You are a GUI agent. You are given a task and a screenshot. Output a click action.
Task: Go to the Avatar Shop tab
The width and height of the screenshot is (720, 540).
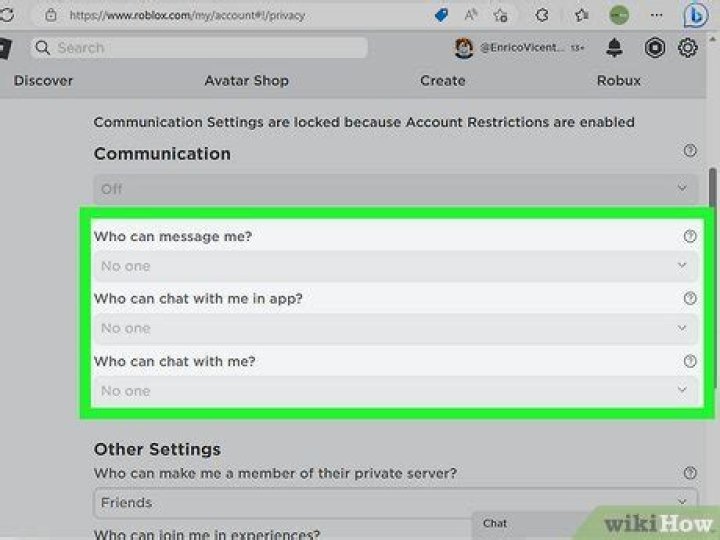246,80
